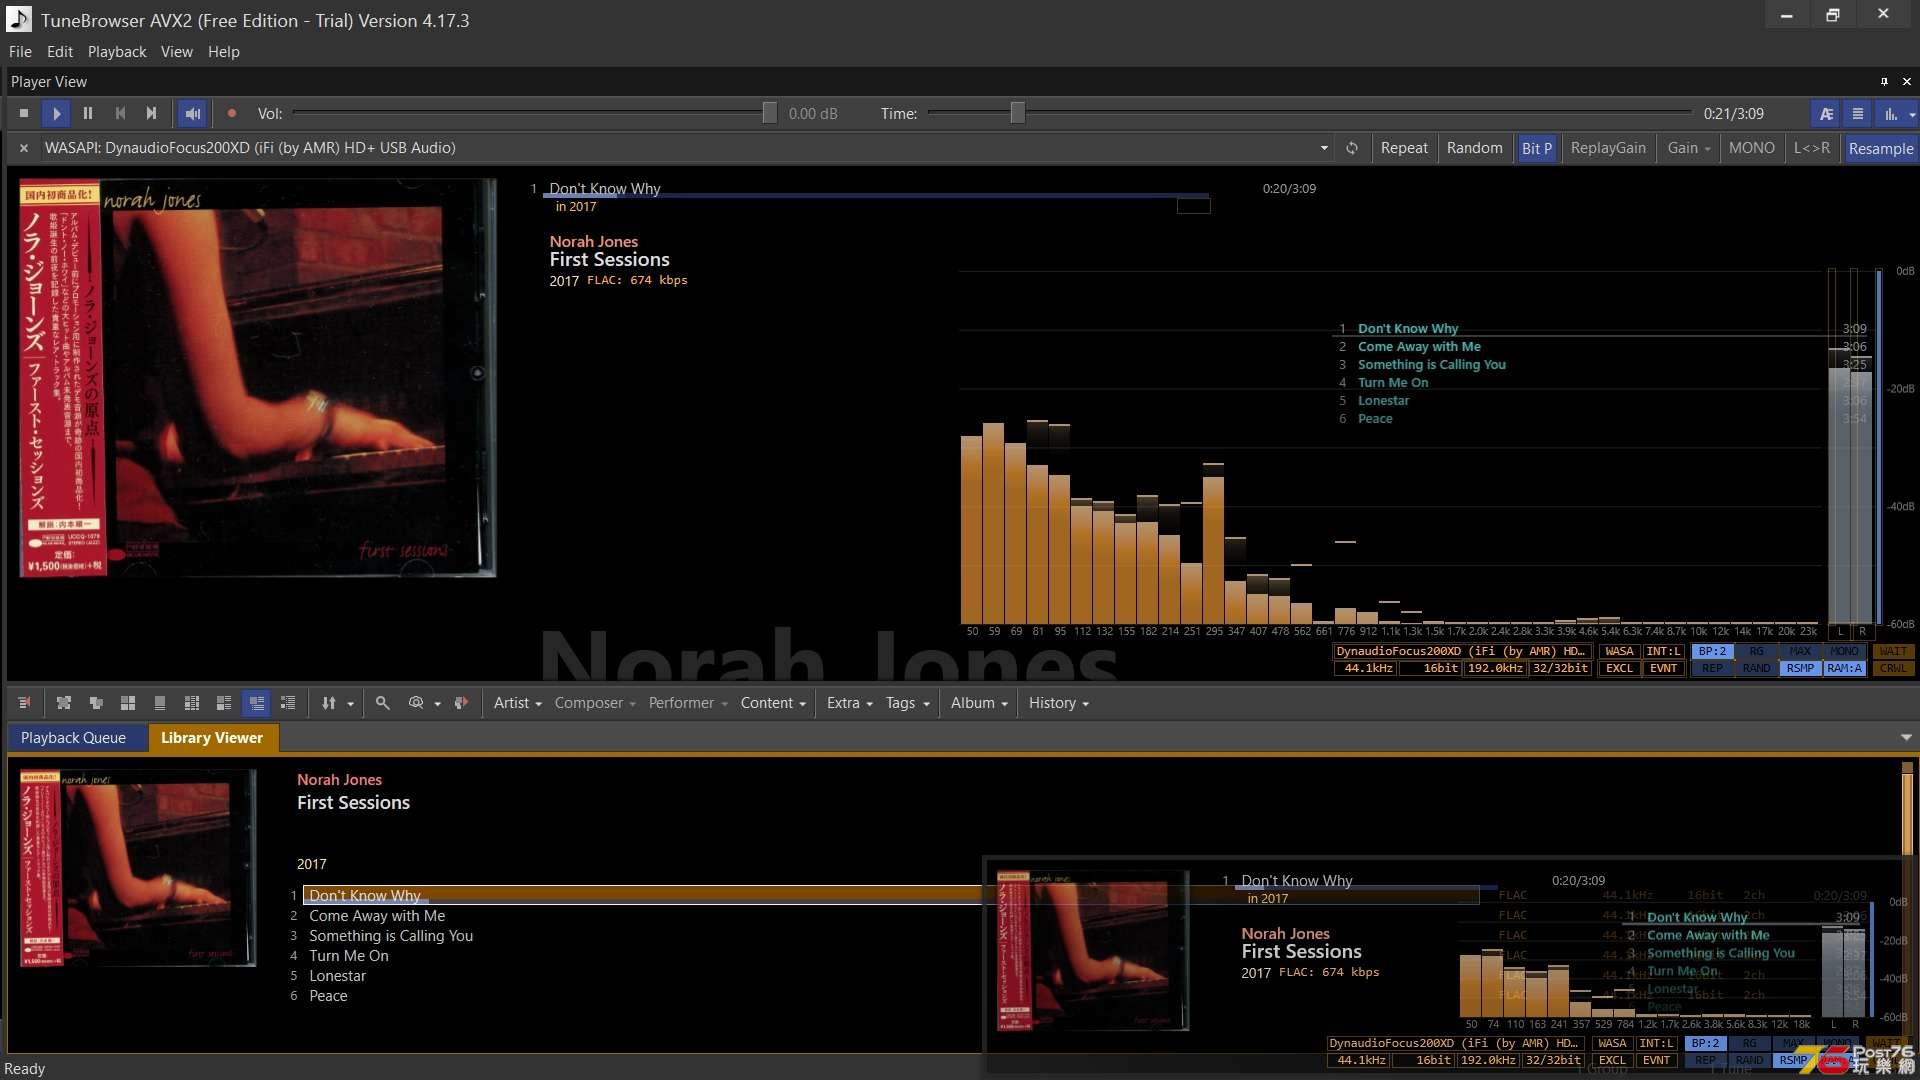Click the list-lines icon next to the 'A' icon
The image size is (1920, 1080).
(1858, 114)
